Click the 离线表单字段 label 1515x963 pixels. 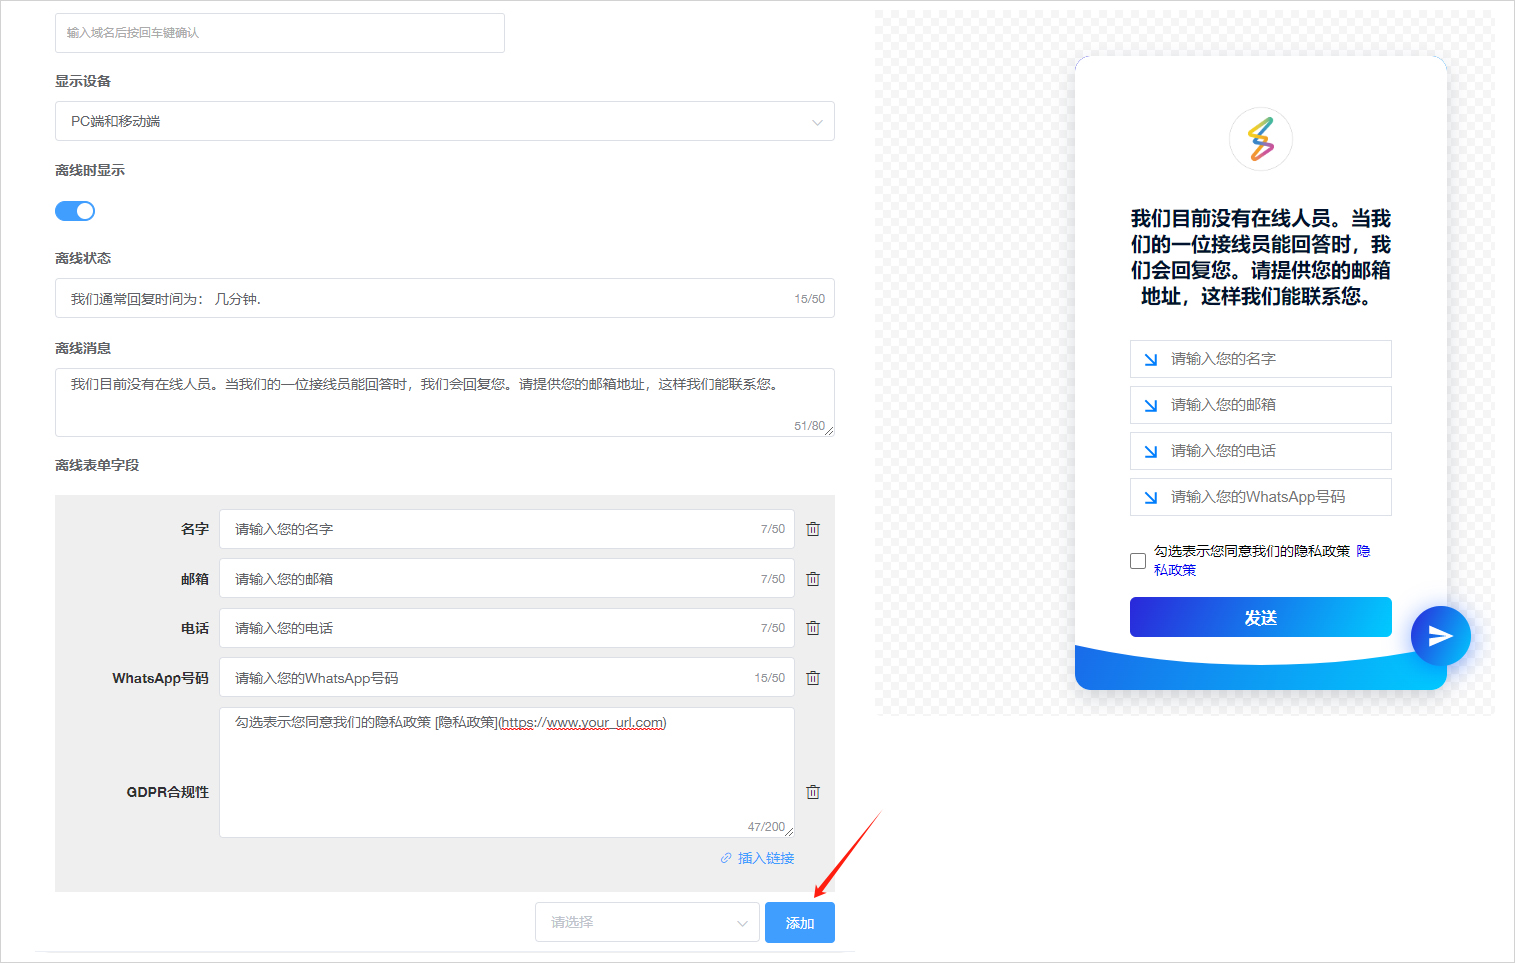point(97,465)
